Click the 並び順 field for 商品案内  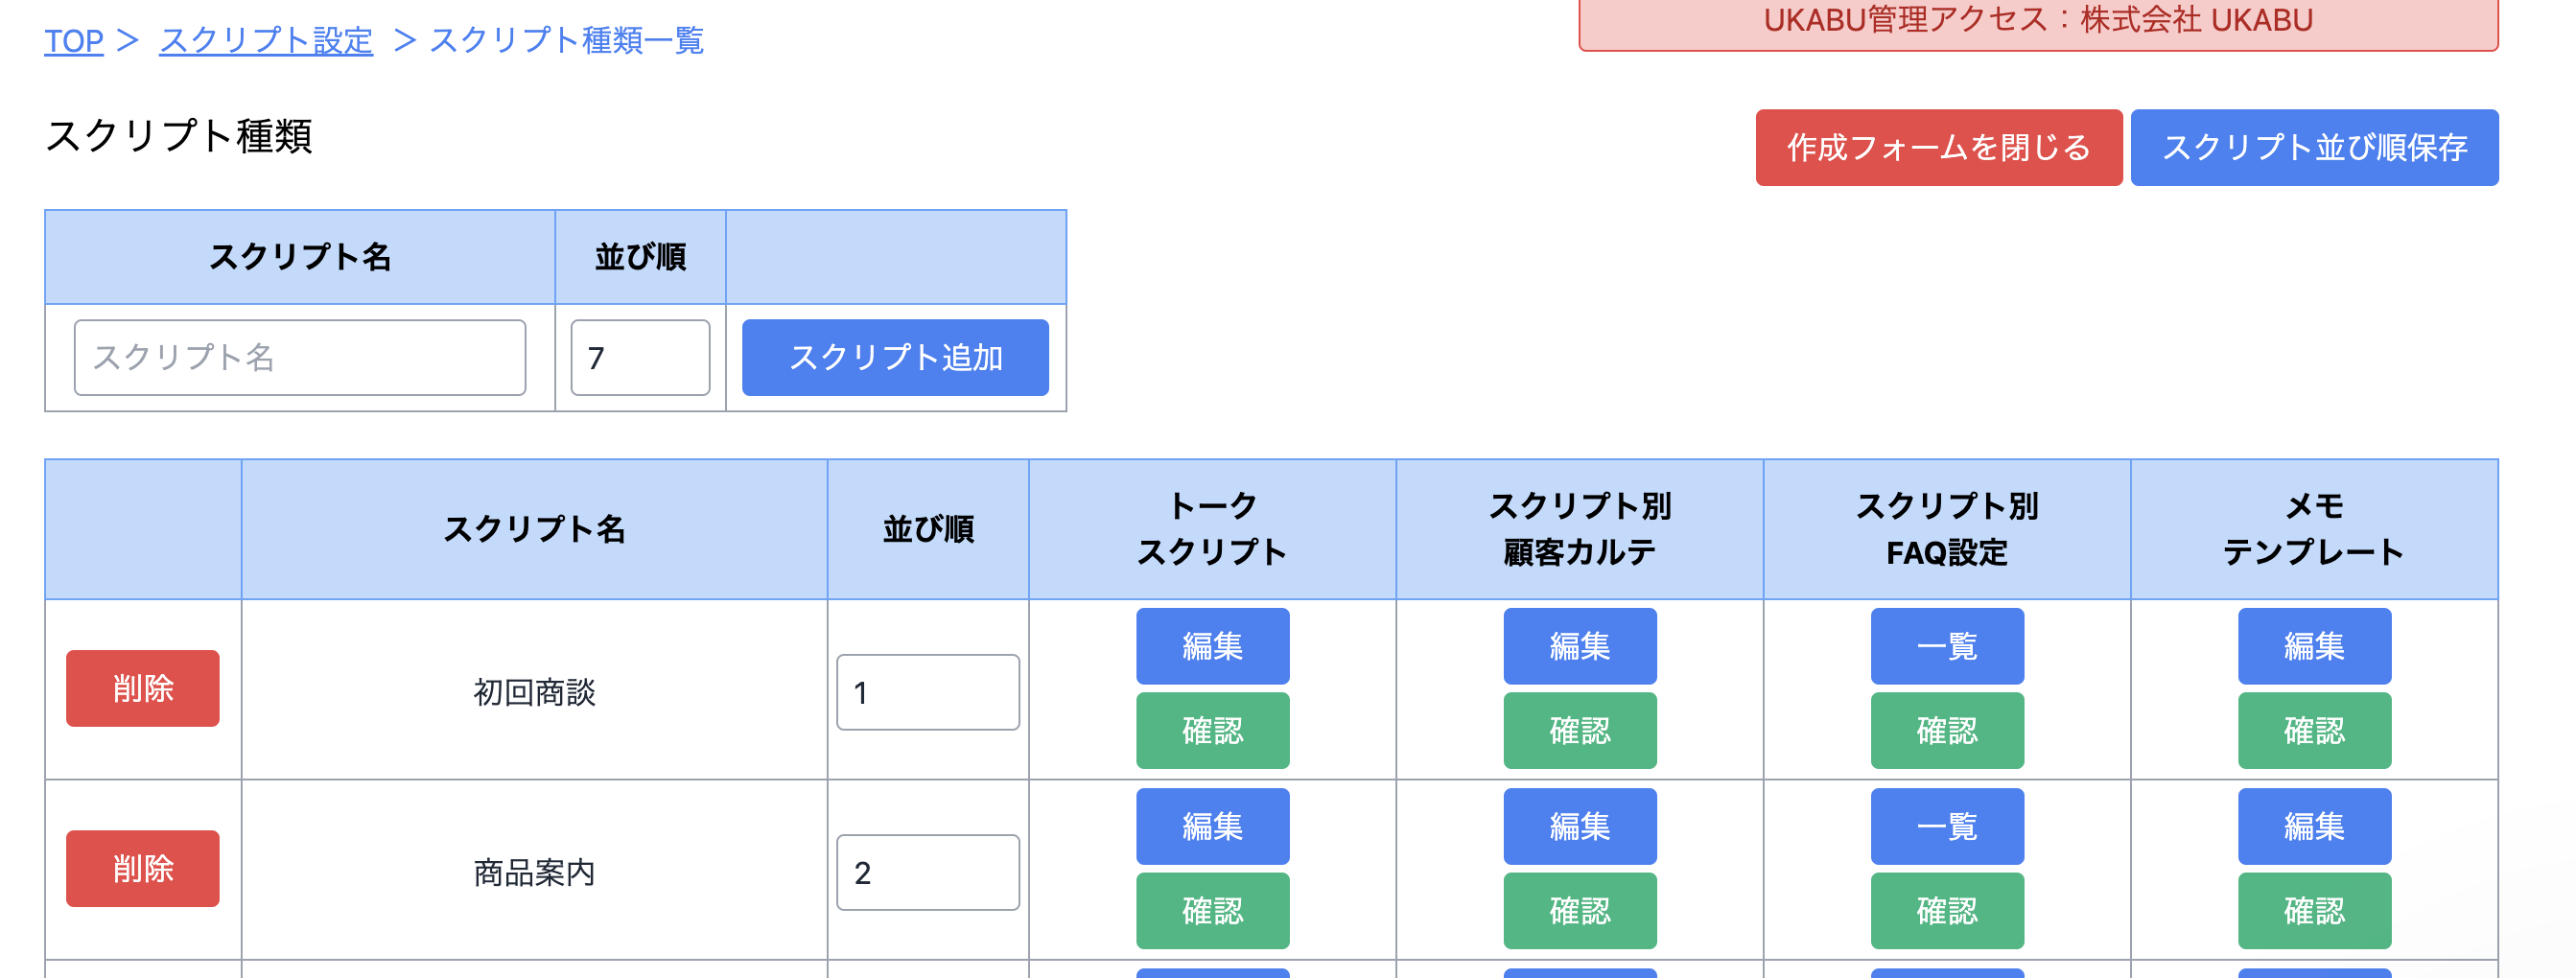click(x=927, y=872)
